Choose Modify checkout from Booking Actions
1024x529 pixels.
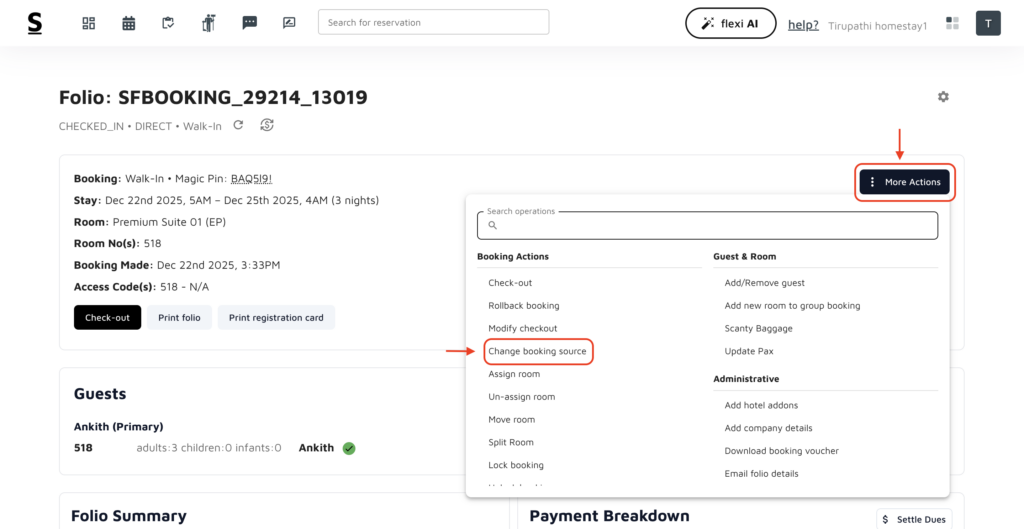click(523, 328)
